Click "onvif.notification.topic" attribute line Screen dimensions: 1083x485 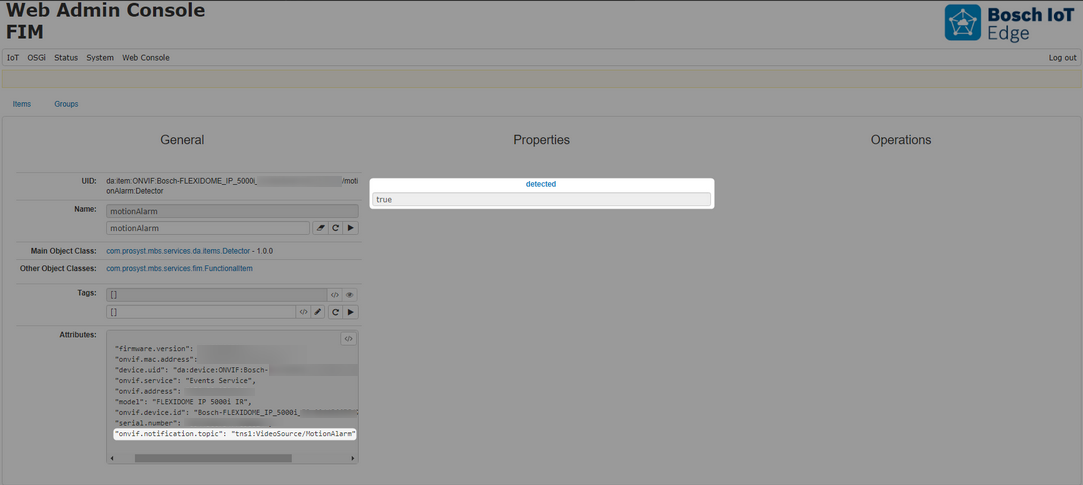coord(235,434)
